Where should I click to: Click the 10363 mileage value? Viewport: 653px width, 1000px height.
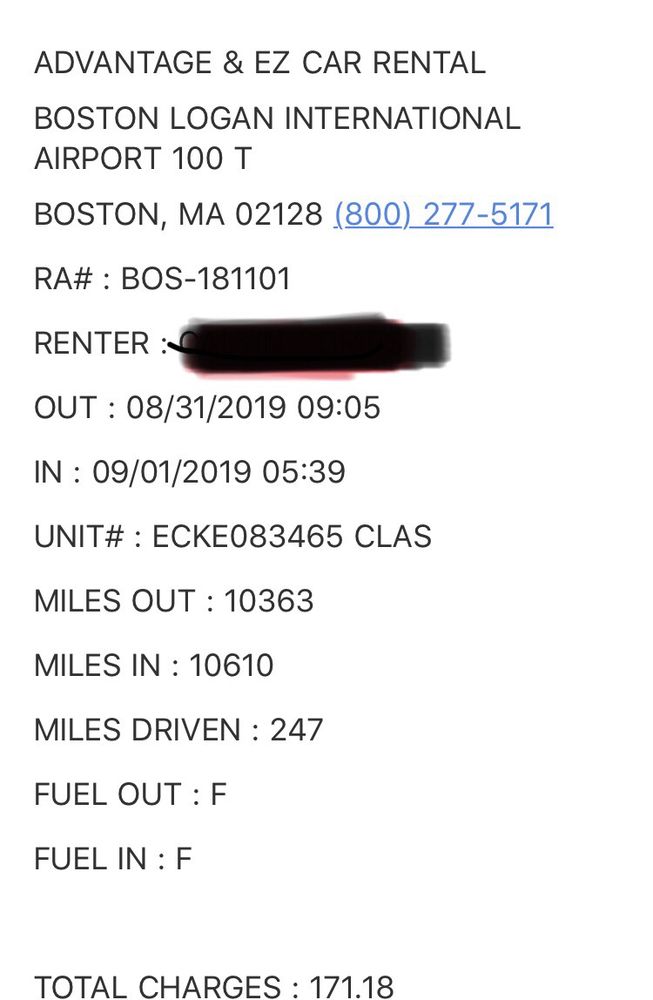point(269,601)
